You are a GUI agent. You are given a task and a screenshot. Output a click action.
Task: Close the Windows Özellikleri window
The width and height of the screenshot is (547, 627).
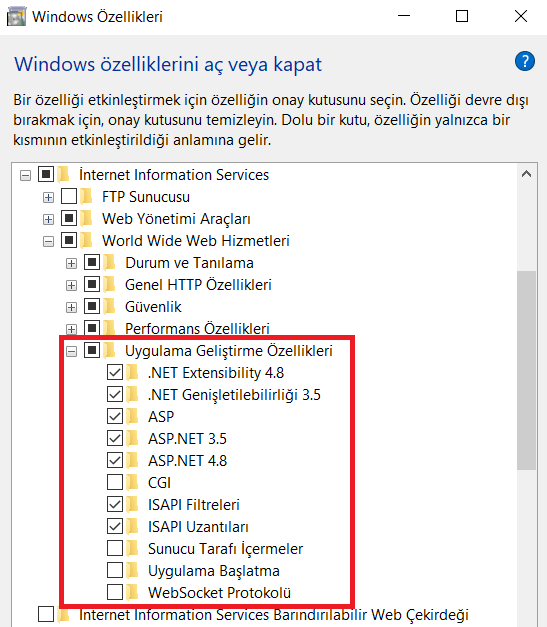(521, 16)
